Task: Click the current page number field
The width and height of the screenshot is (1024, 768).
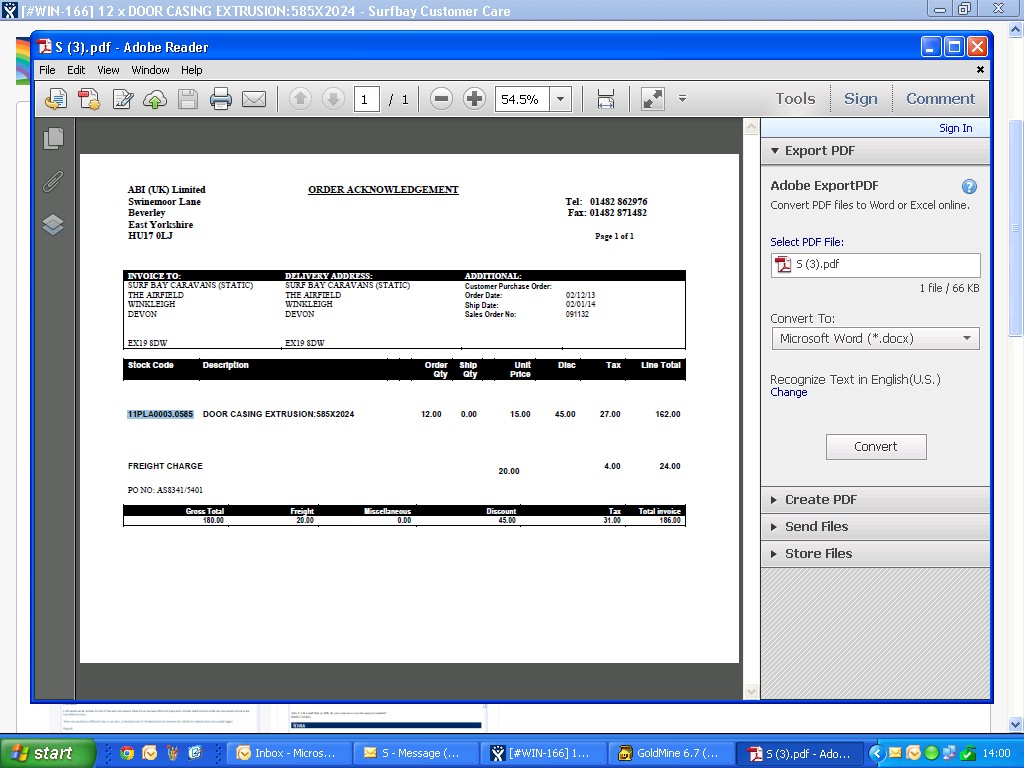Action: [366, 99]
